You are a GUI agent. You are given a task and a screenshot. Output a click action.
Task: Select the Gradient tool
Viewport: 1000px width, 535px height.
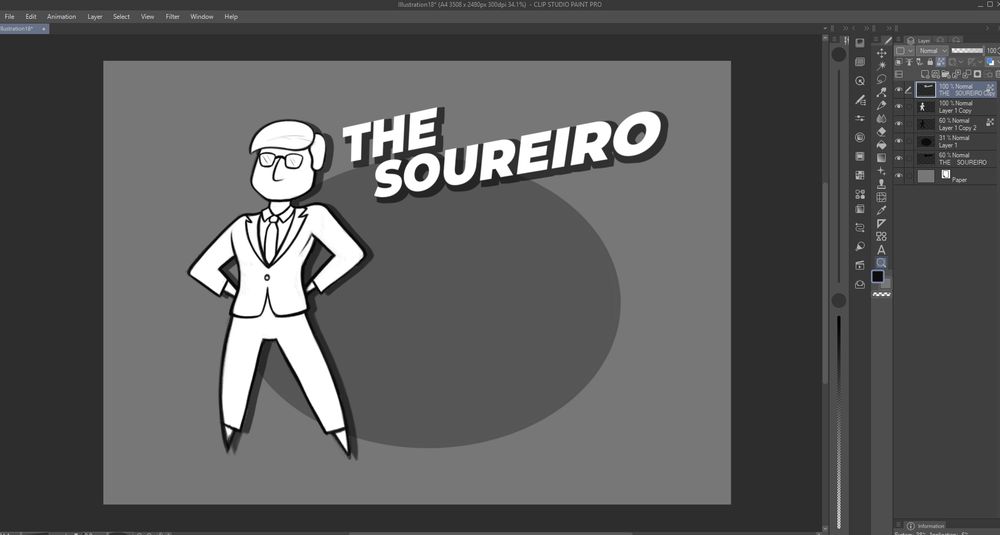pyautogui.click(x=881, y=158)
